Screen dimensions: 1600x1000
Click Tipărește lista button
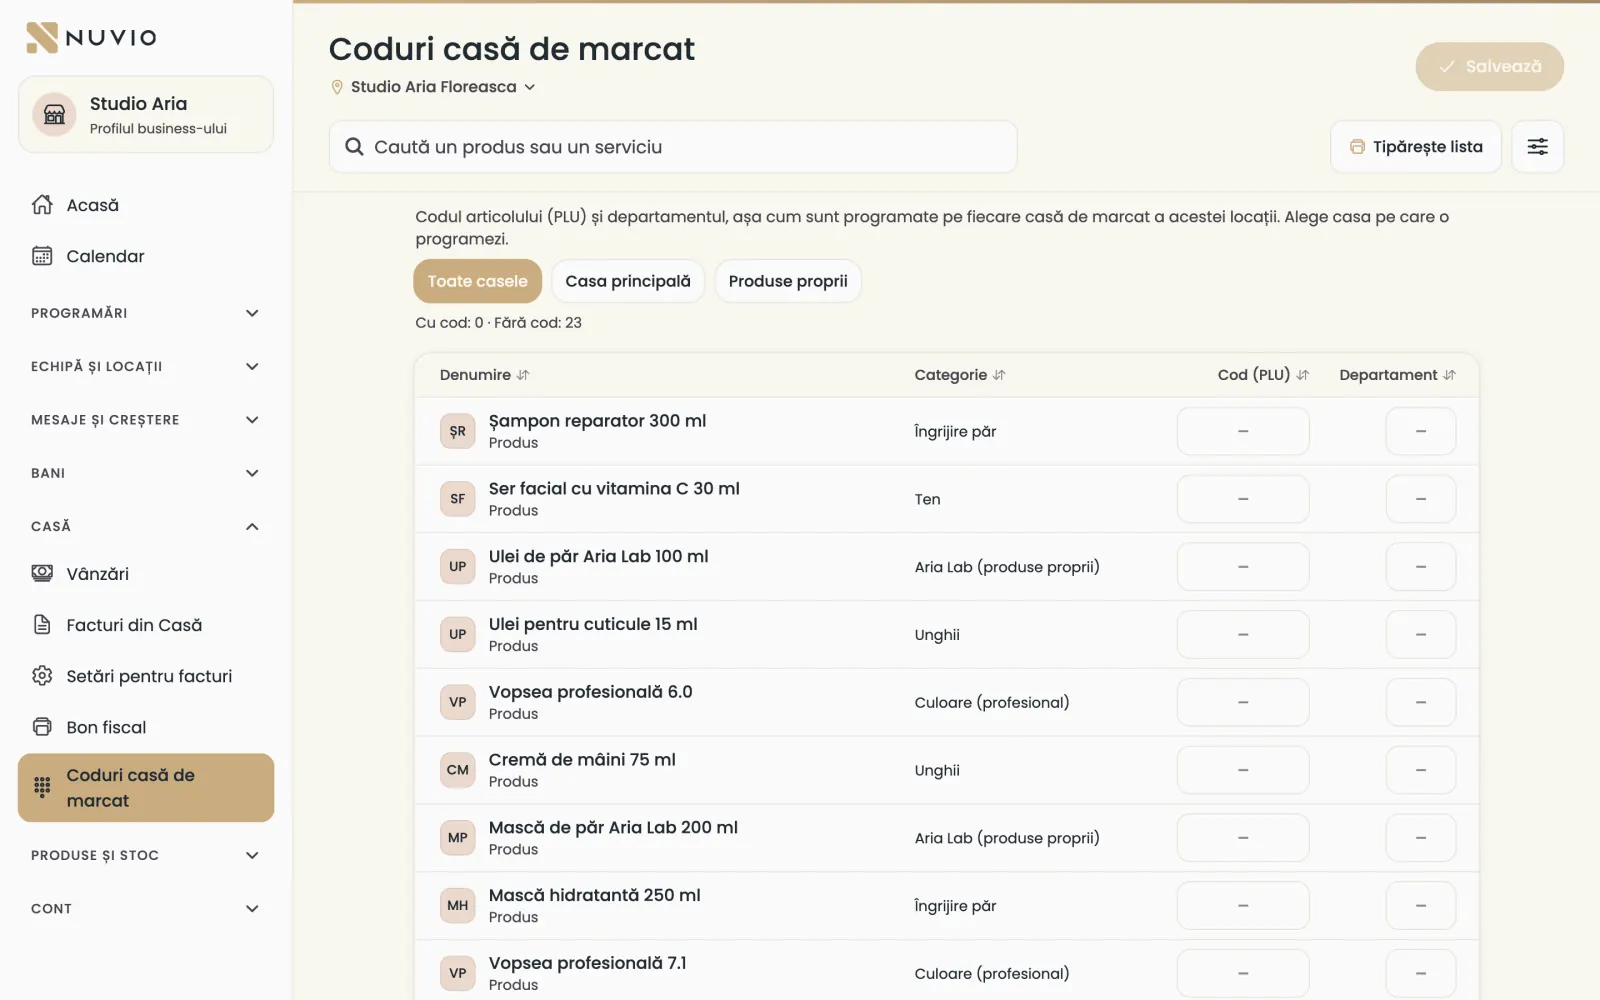tap(1416, 147)
